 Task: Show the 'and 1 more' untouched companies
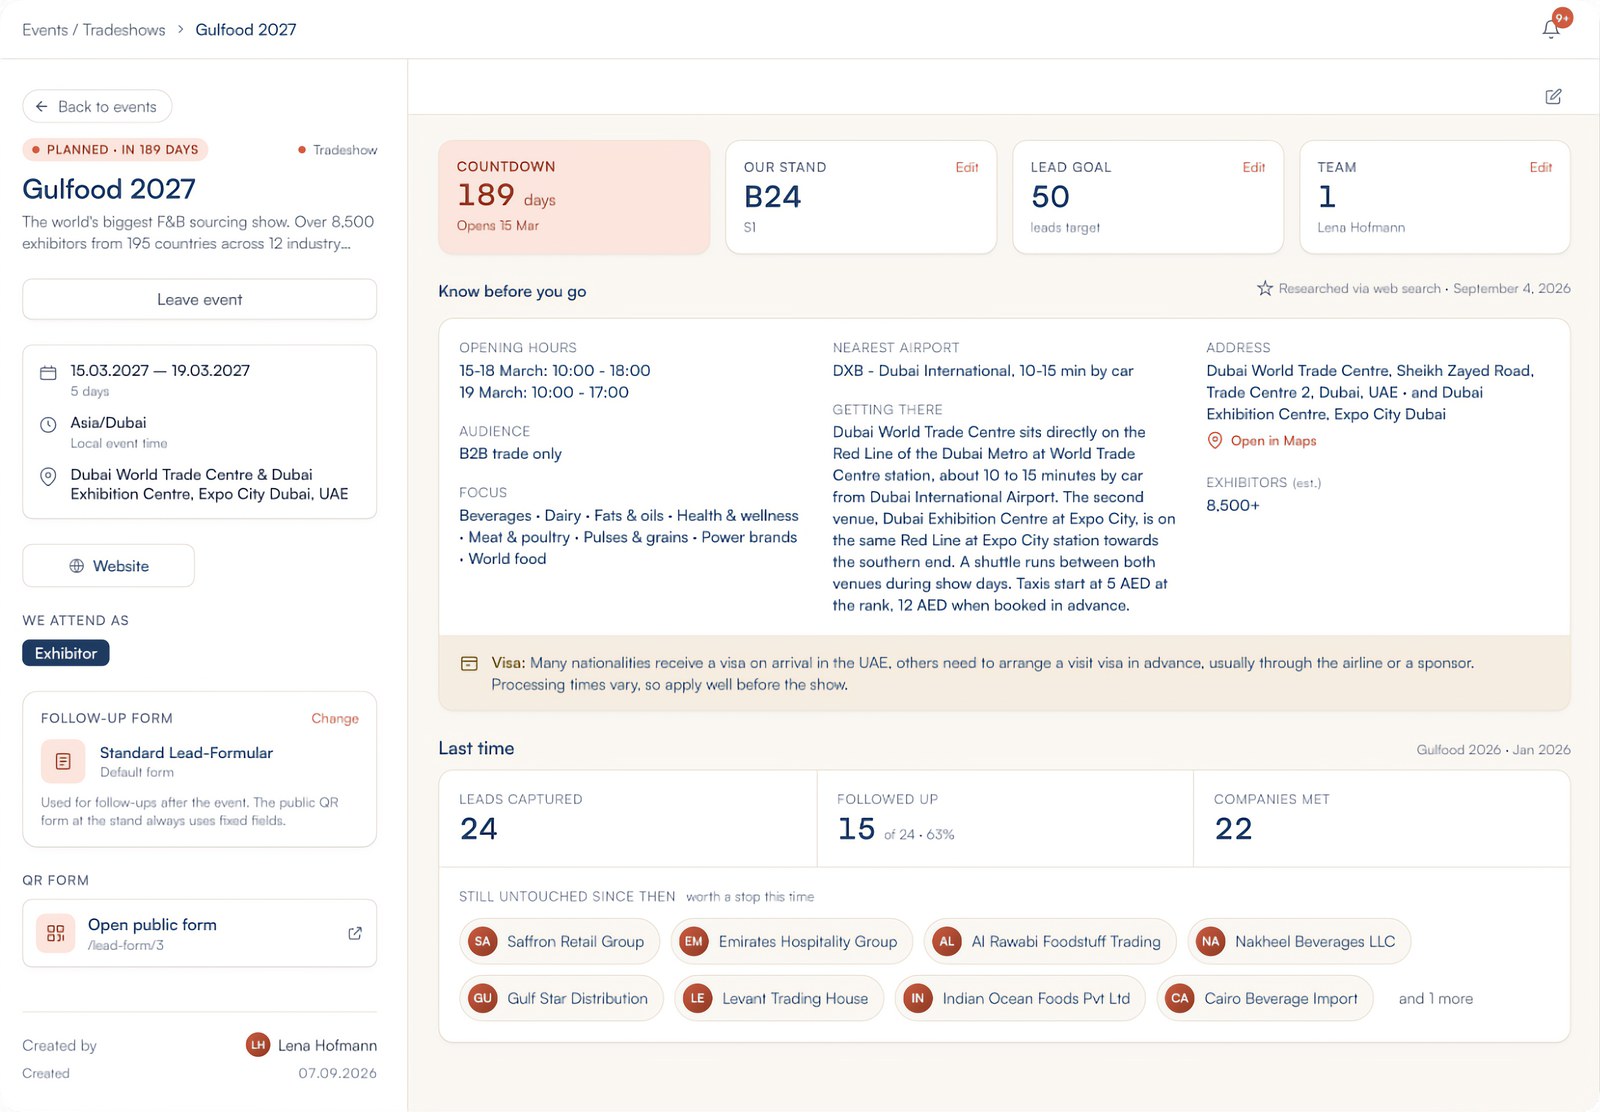pyautogui.click(x=1436, y=998)
